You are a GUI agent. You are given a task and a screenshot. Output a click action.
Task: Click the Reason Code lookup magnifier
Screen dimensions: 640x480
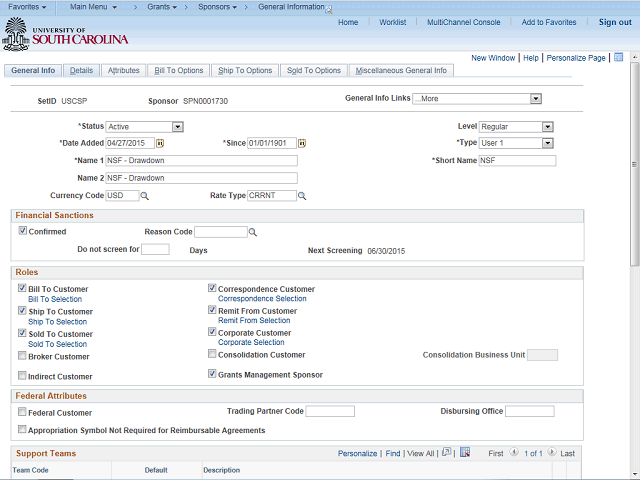pyautogui.click(x=252, y=232)
